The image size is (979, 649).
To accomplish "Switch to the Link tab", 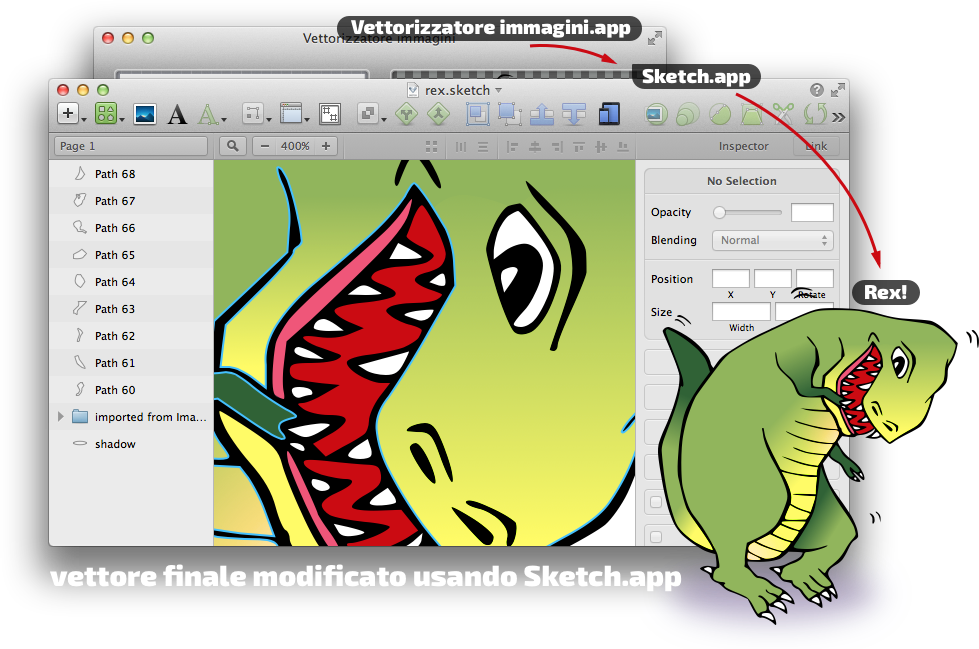I will click(x=816, y=146).
